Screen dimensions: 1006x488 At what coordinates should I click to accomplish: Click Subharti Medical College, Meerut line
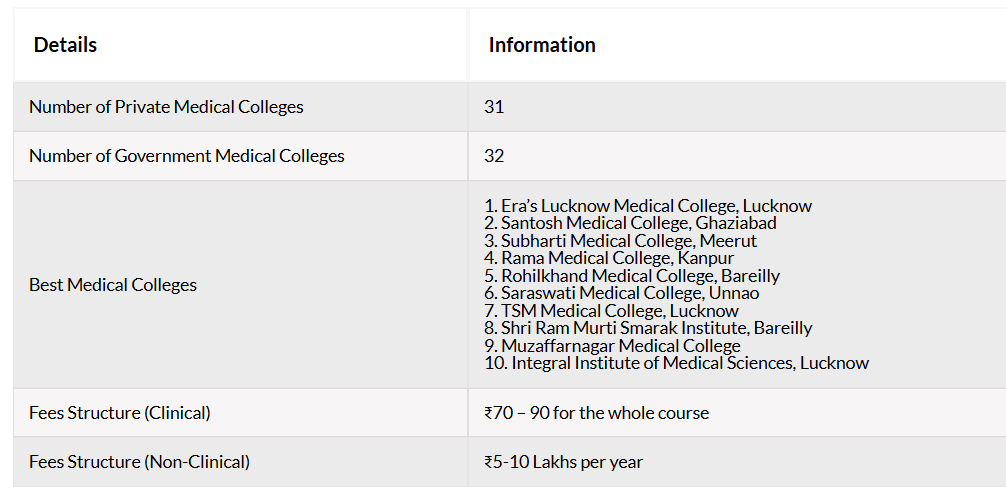pyautogui.click(x=620, y=241)
